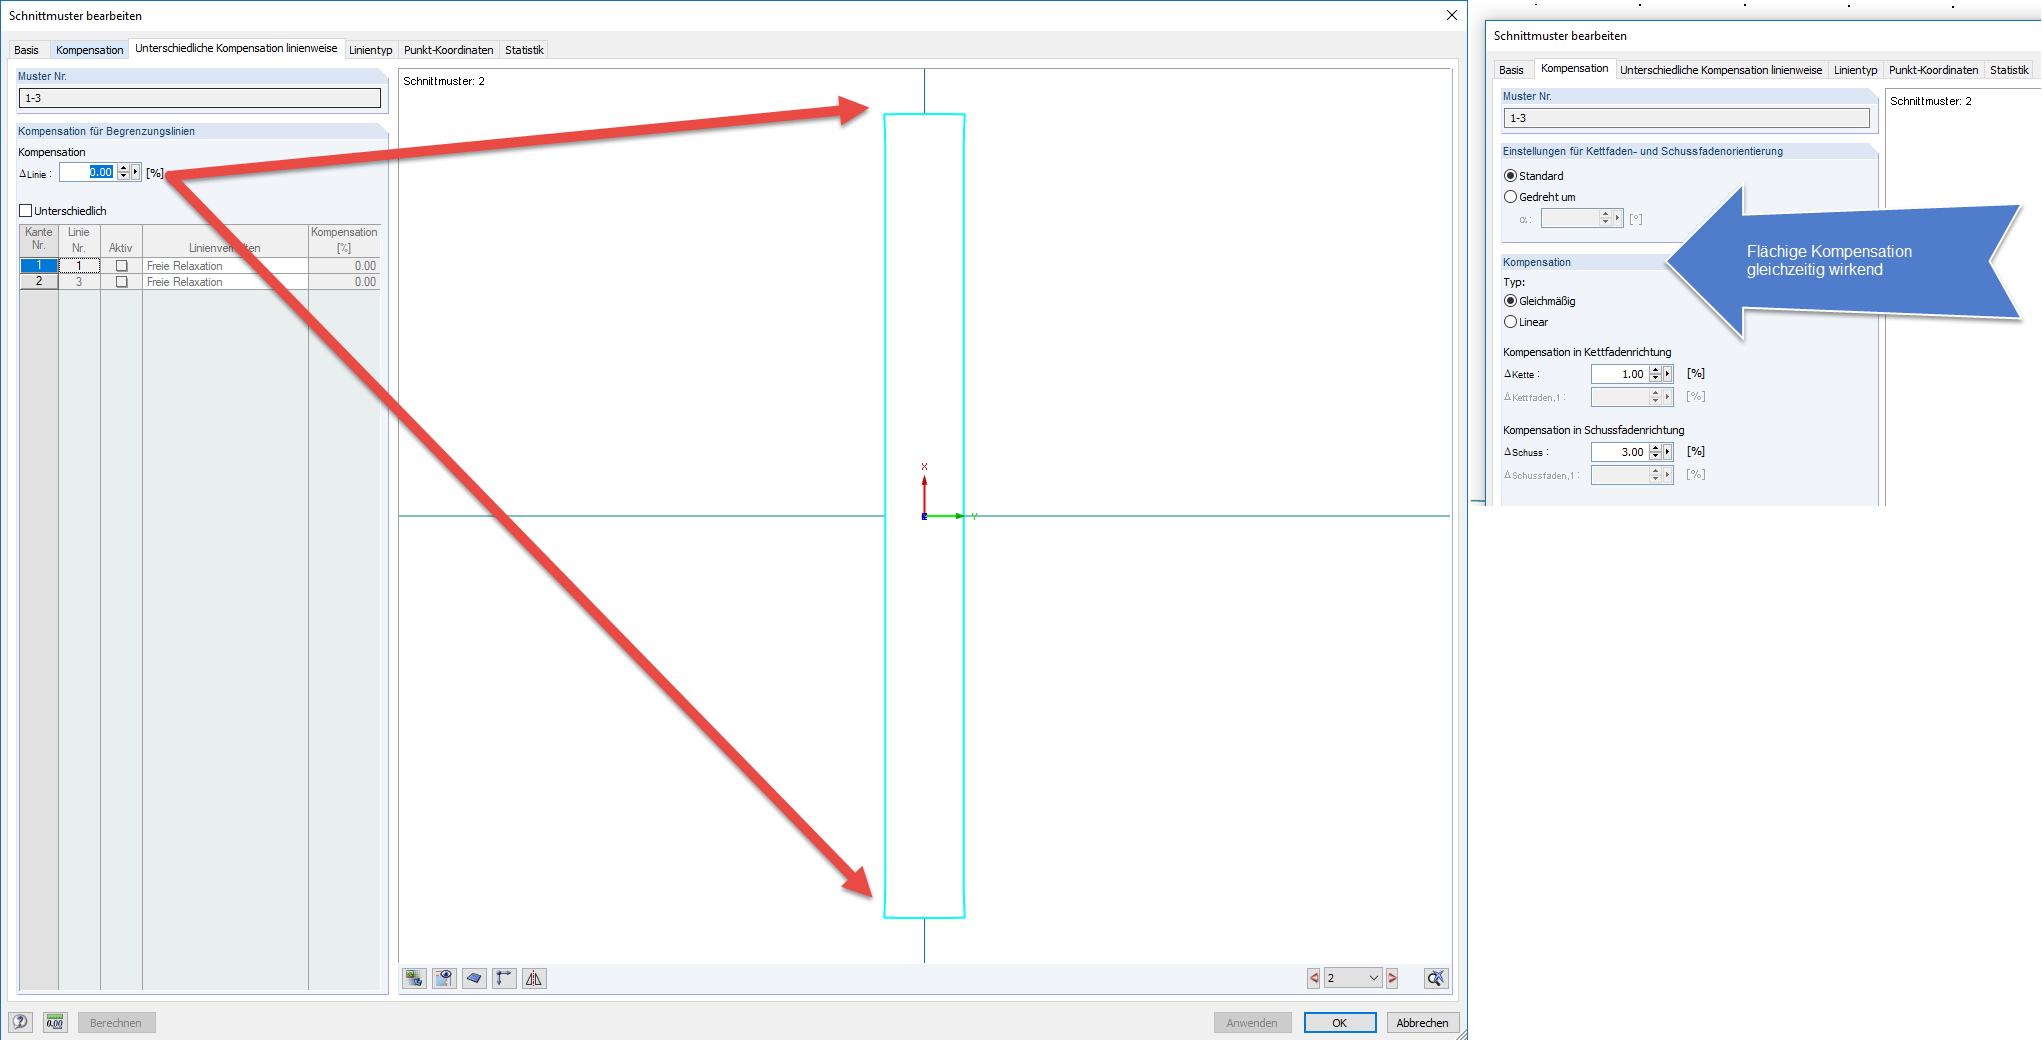Click the ΔLinie compensation input field
This screenshot has height=1040, width=2042.
pos(88,172)
